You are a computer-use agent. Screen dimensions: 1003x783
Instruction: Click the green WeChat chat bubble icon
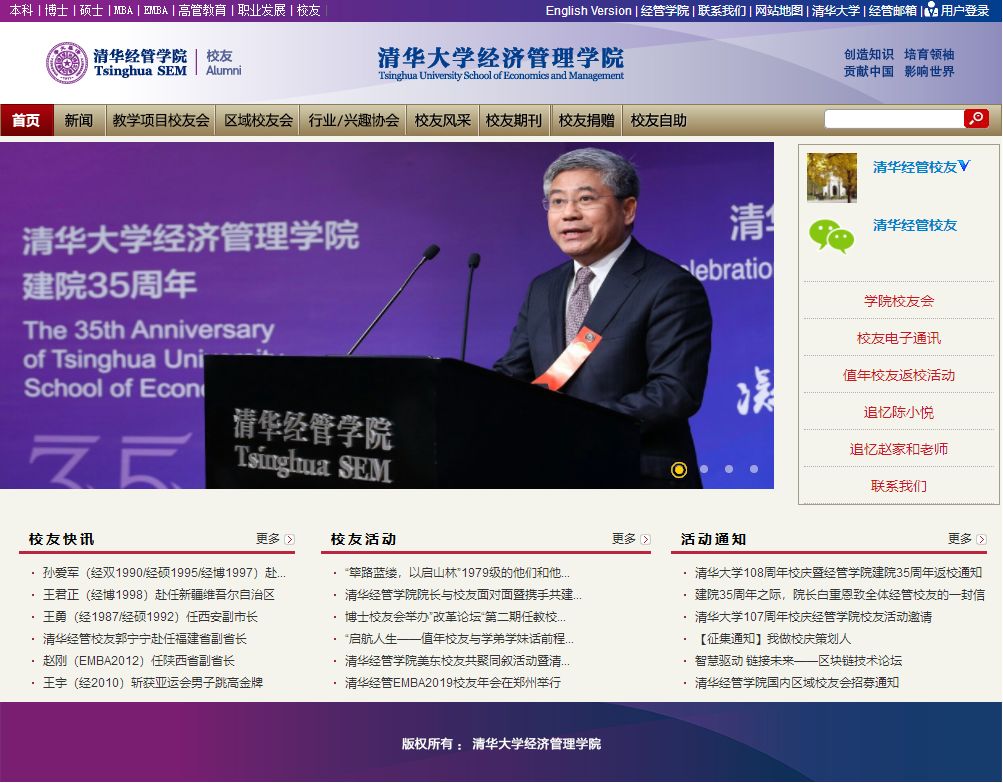(832, 236)
